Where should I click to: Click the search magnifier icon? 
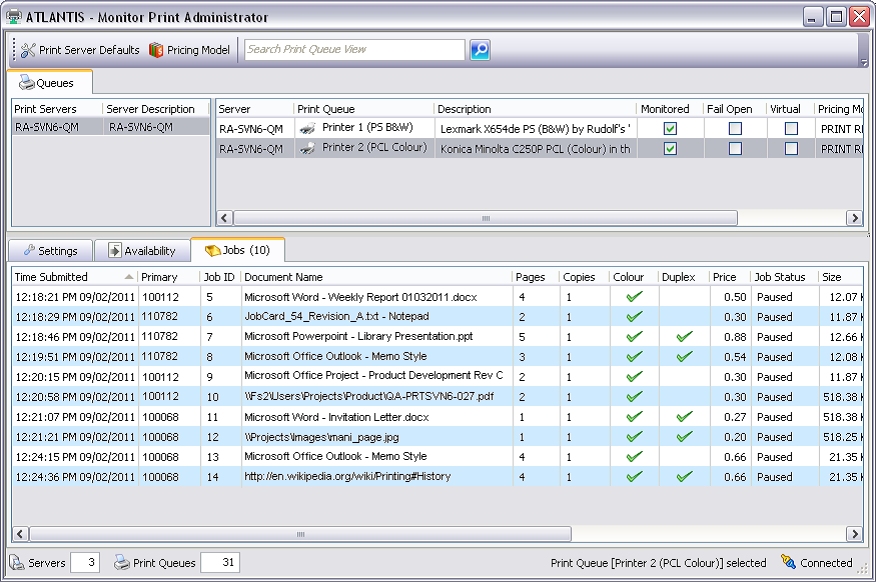pyautogui.click(x=480, y=49)
